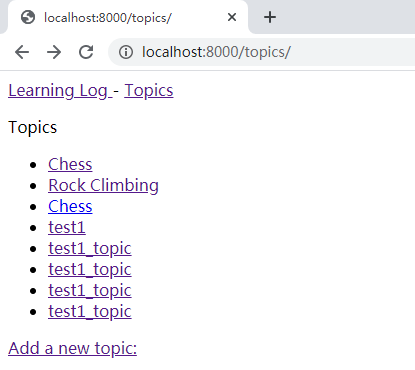The width and height of the screenshot is (415, 370).
Task: Follow the Add a new topic link
Action: point(72,348)
